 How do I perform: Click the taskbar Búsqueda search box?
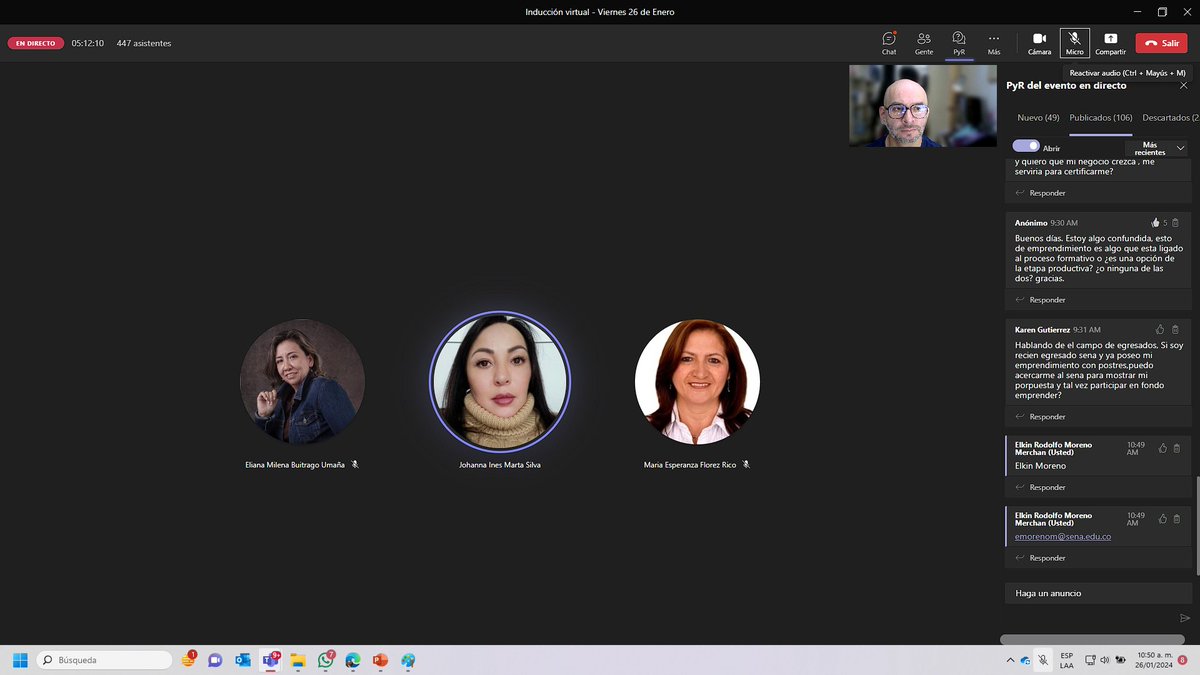coord(105,660)
